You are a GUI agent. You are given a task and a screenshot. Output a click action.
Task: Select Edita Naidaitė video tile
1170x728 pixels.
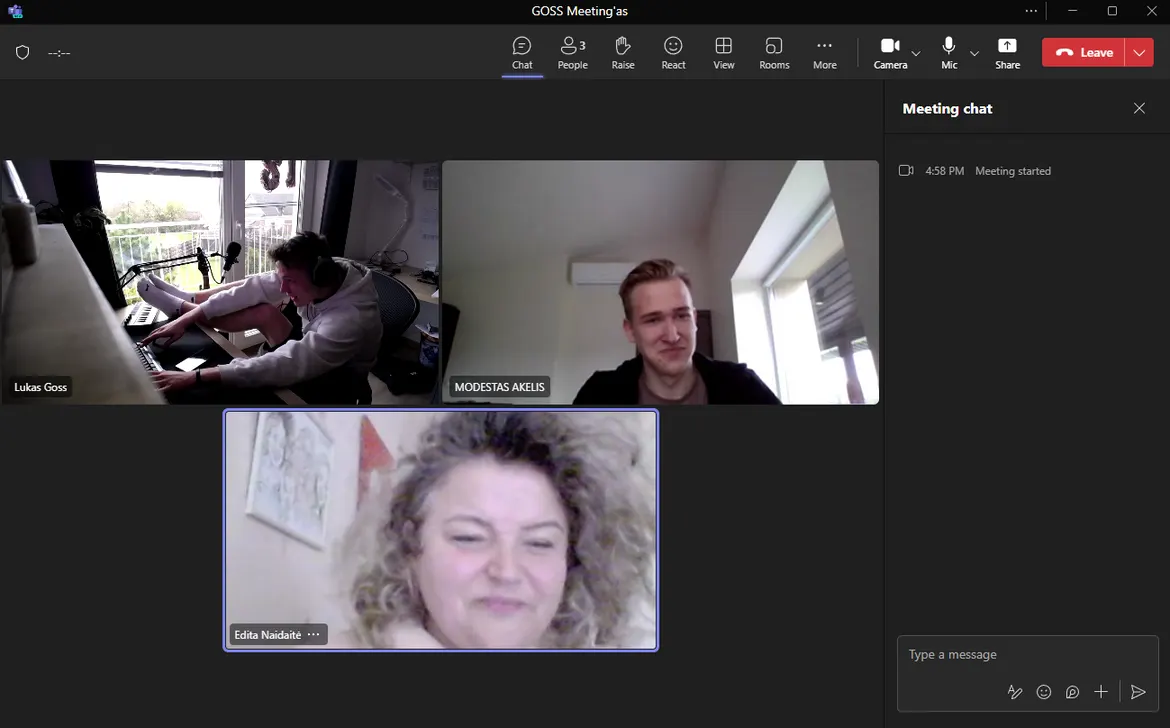(441, 530)
